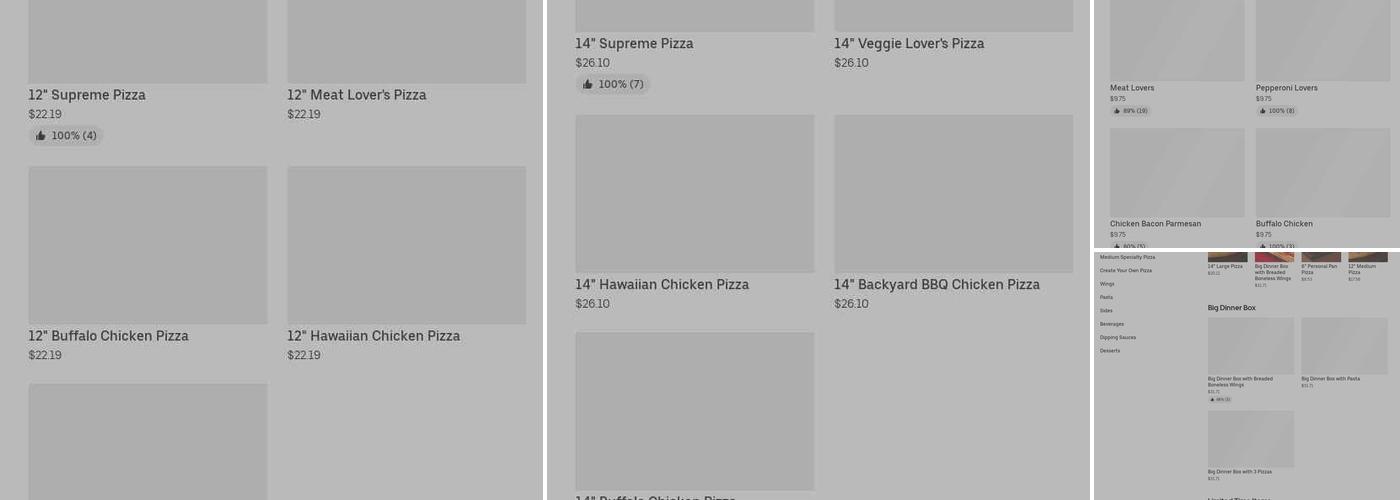This screenshot has height=500, width=1400.
Task: Open the 12" Meat Lover's Pizza image
Action: click(x=406, y=40)
